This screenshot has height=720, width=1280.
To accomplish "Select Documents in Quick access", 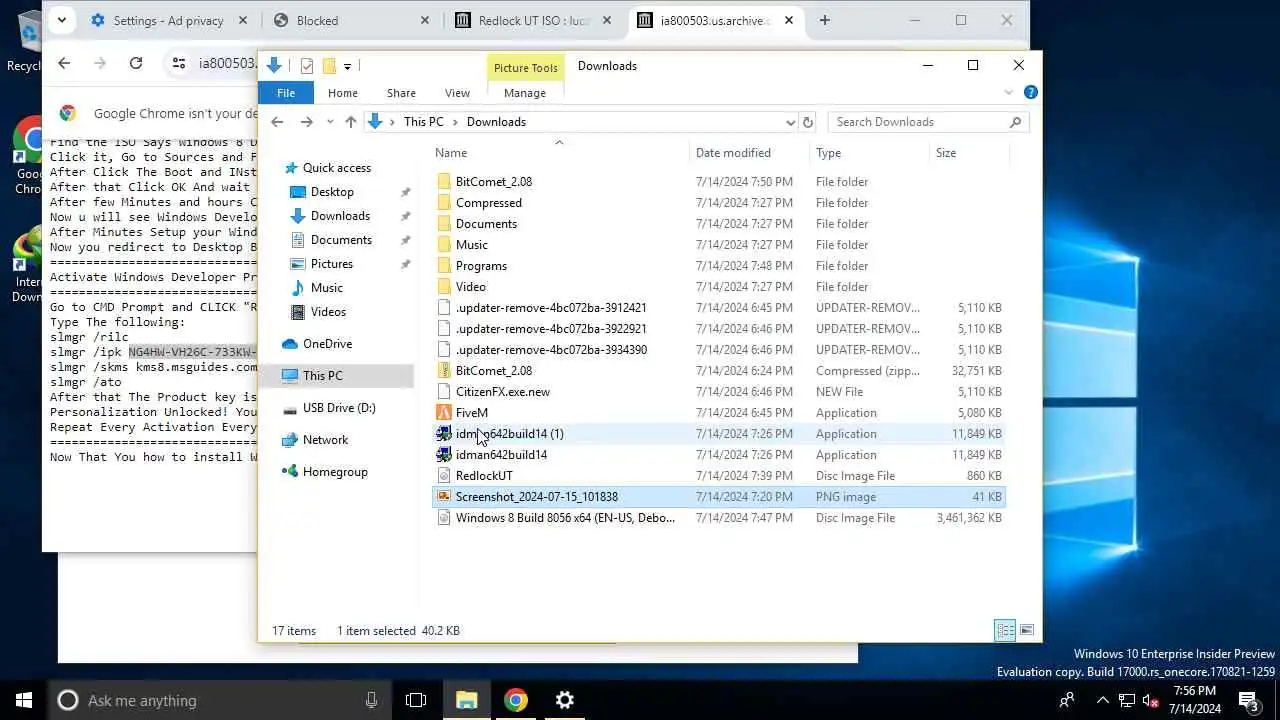I will pos(341,240).
